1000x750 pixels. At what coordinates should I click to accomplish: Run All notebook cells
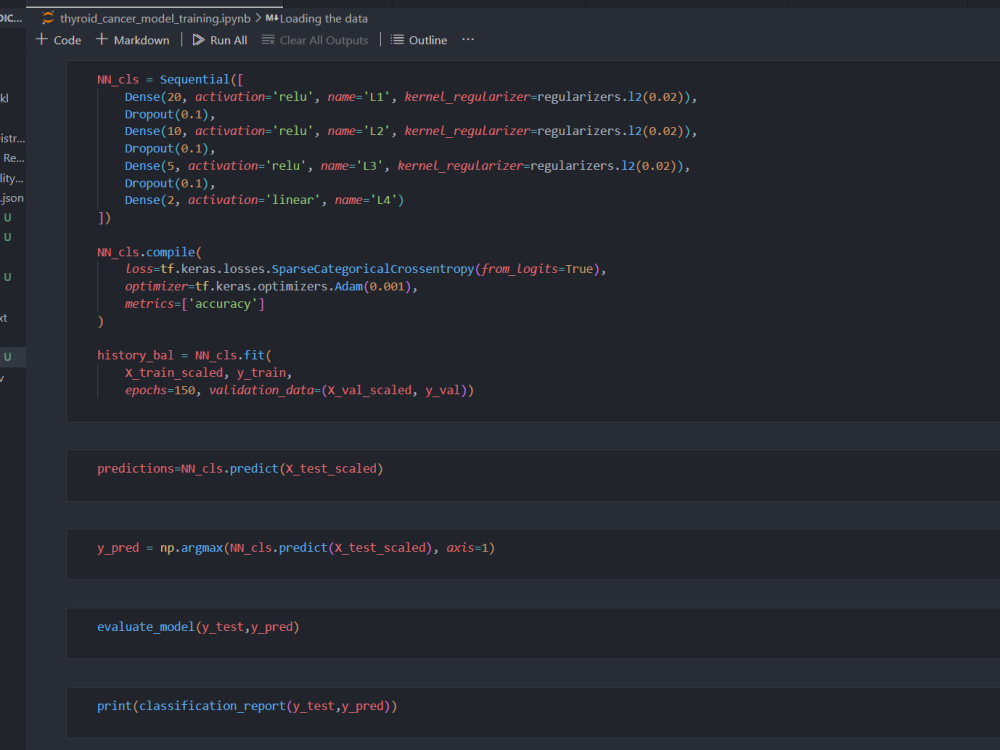coord(220,40)
